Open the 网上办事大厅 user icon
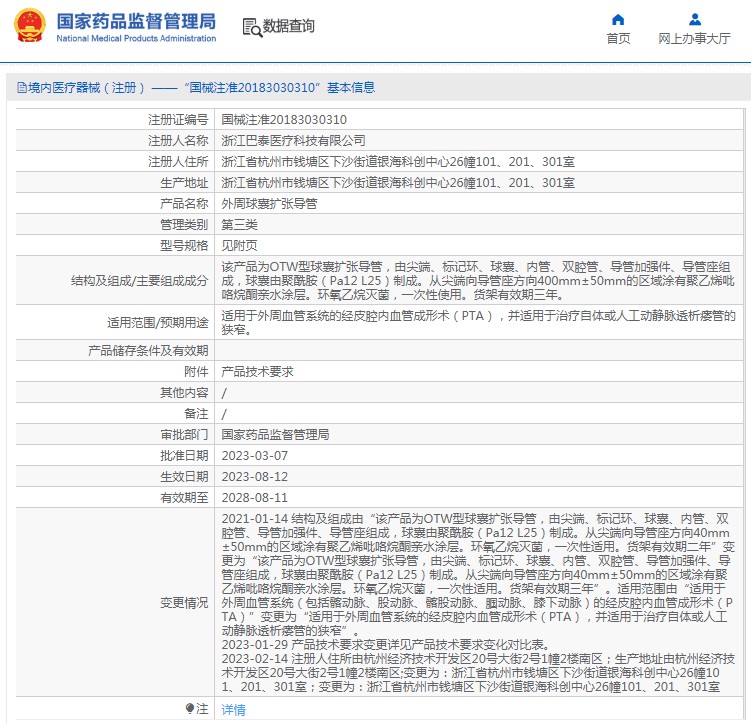Image resolution: width=751 pixels, height=724 pixels. point(694,20)
